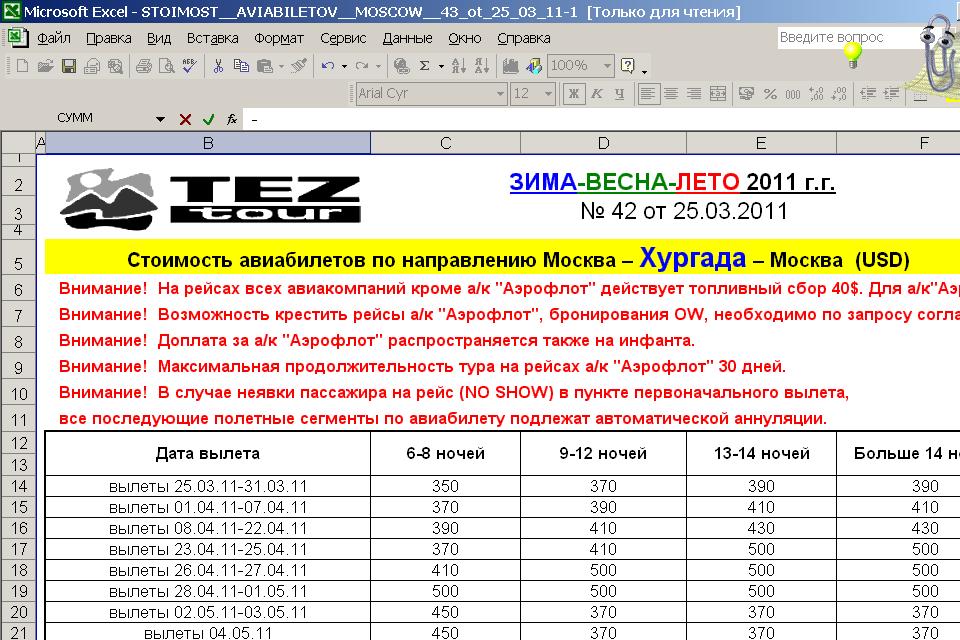Toggle bold formatting (Ж)
The width and height of the screenshot is (960, 640).
(x=574, y=94)
